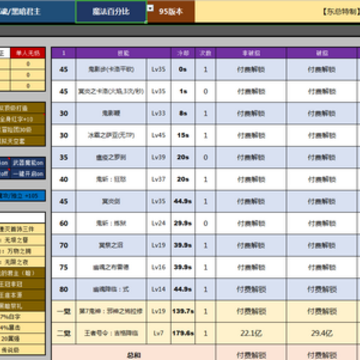Click the level 75 cell
This screenshot has width=360, height=360.
pos(63,267)
